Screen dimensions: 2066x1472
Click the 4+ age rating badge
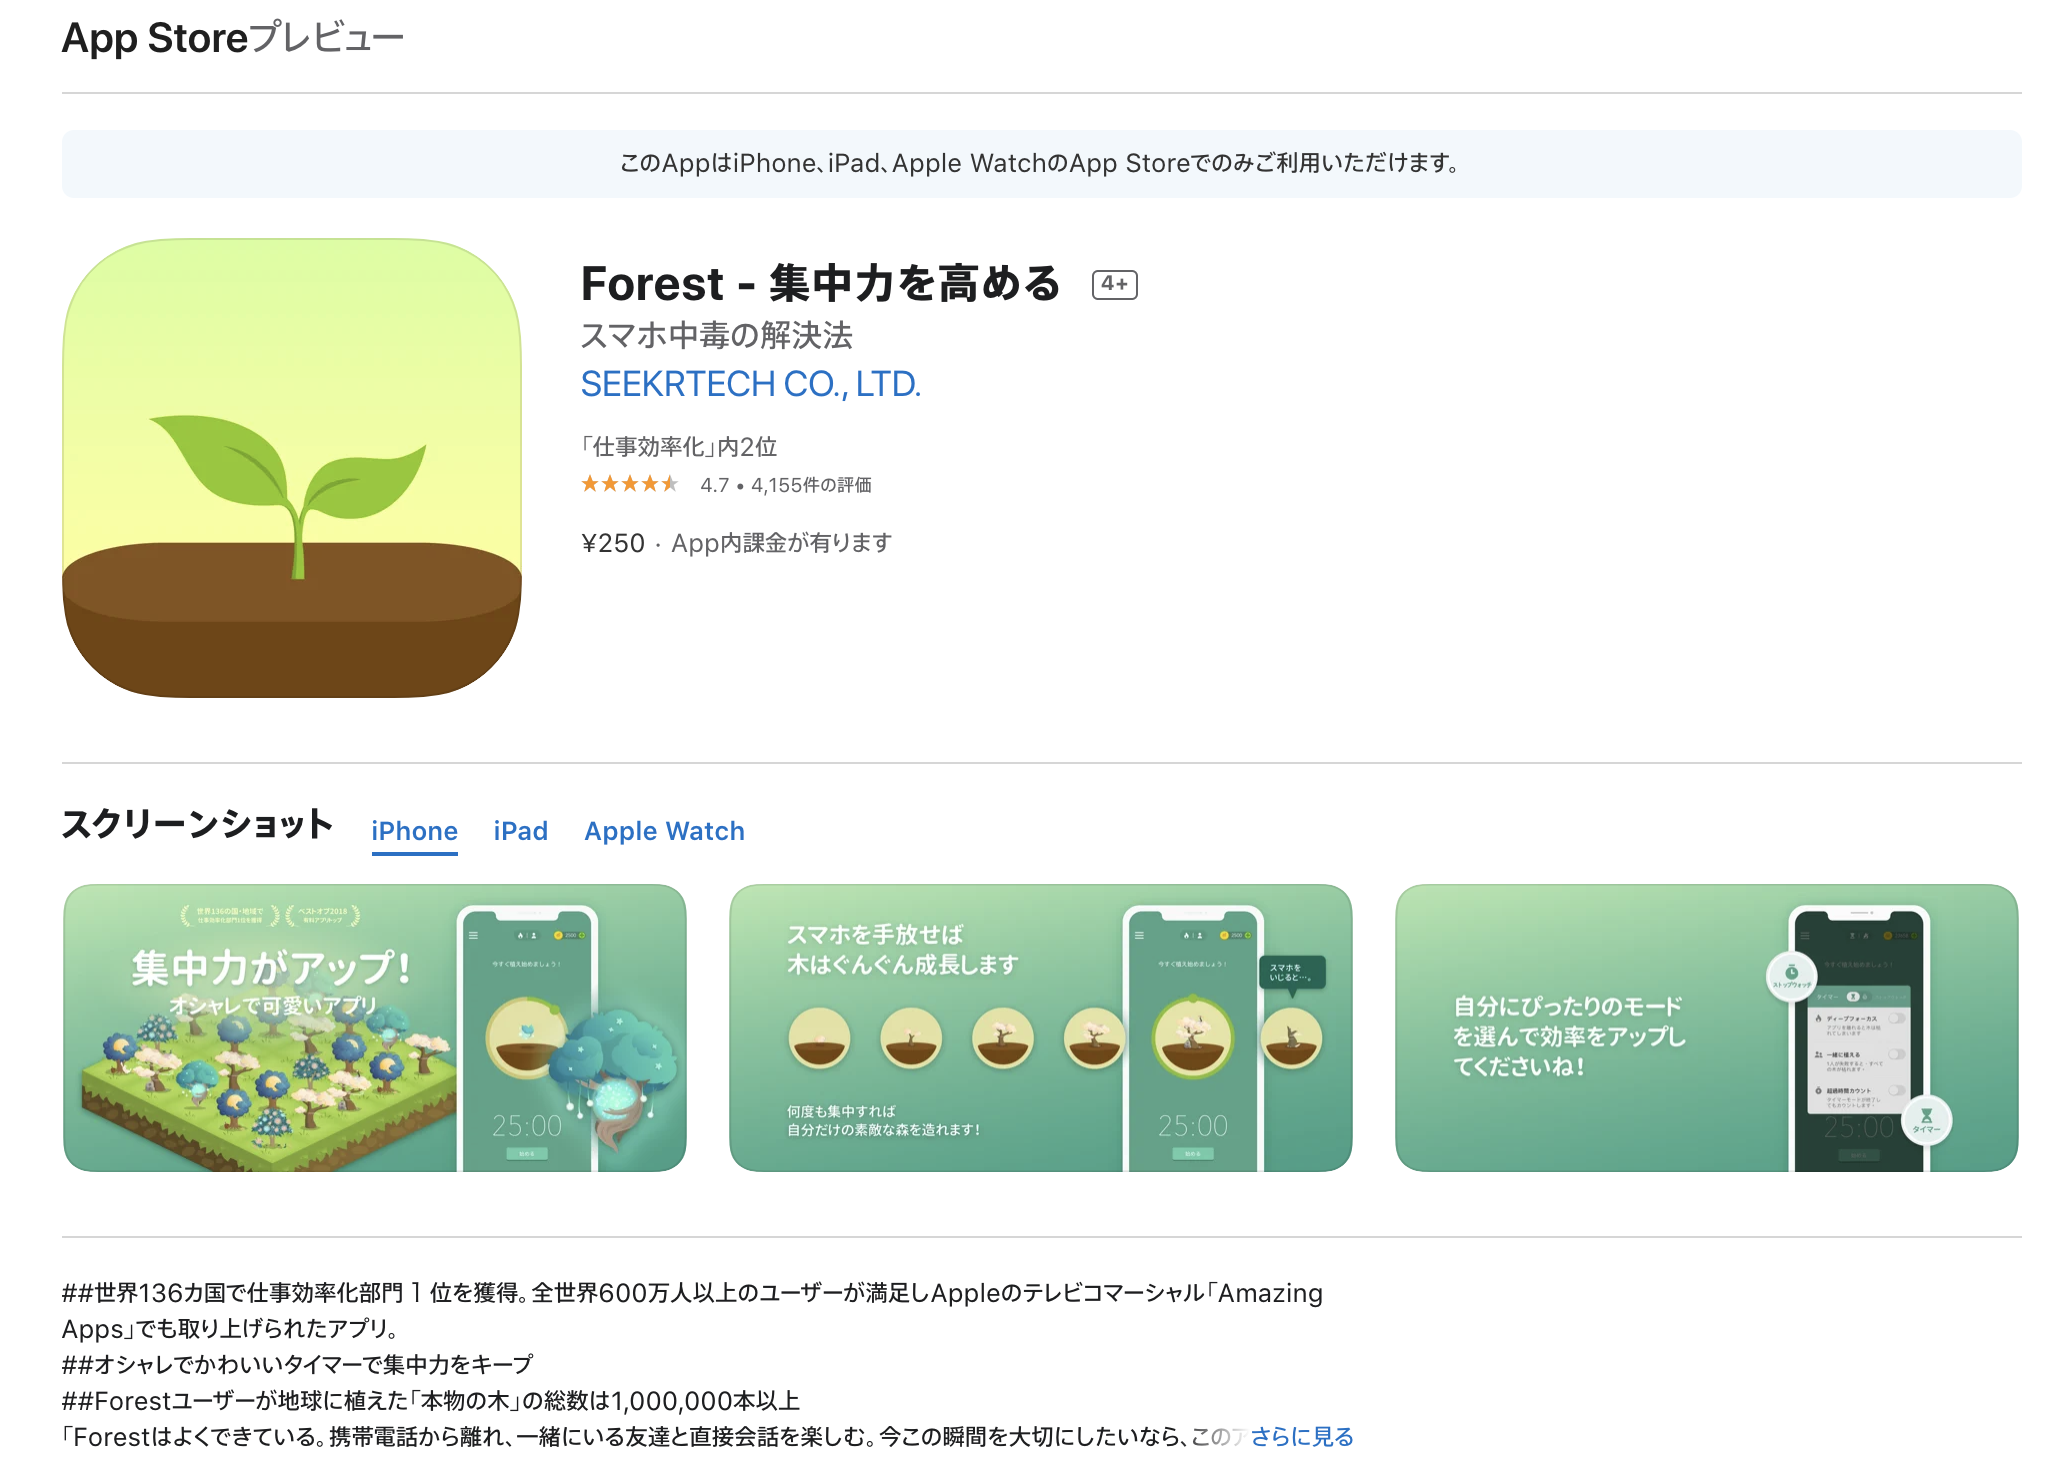pos(1114,285)
